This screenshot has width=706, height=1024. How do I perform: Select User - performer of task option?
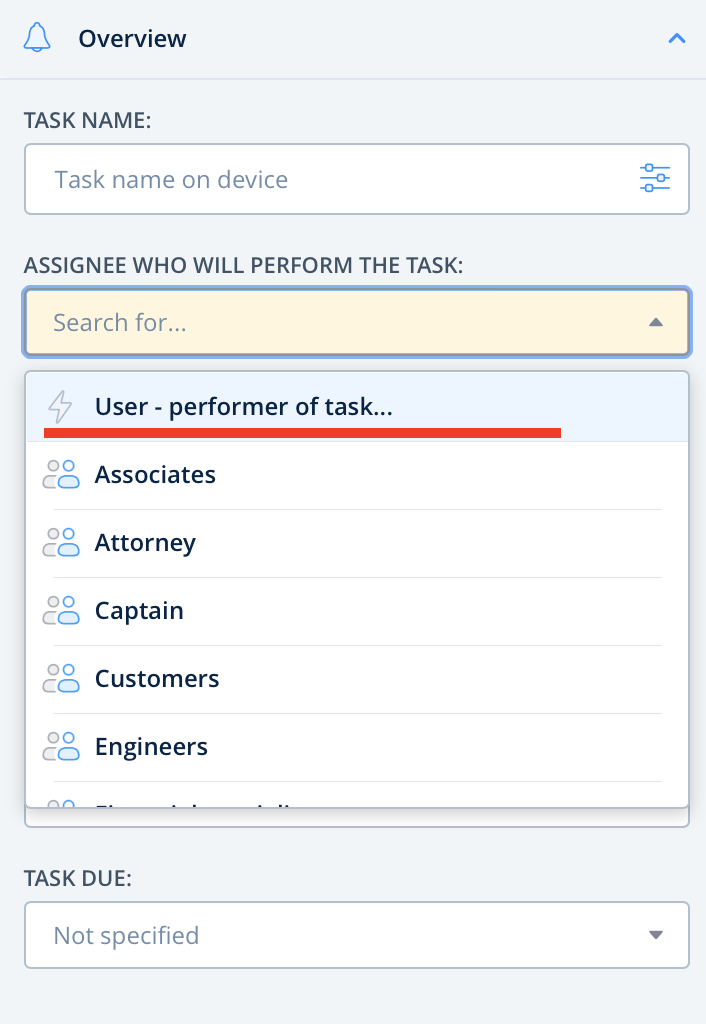point(244,407)
